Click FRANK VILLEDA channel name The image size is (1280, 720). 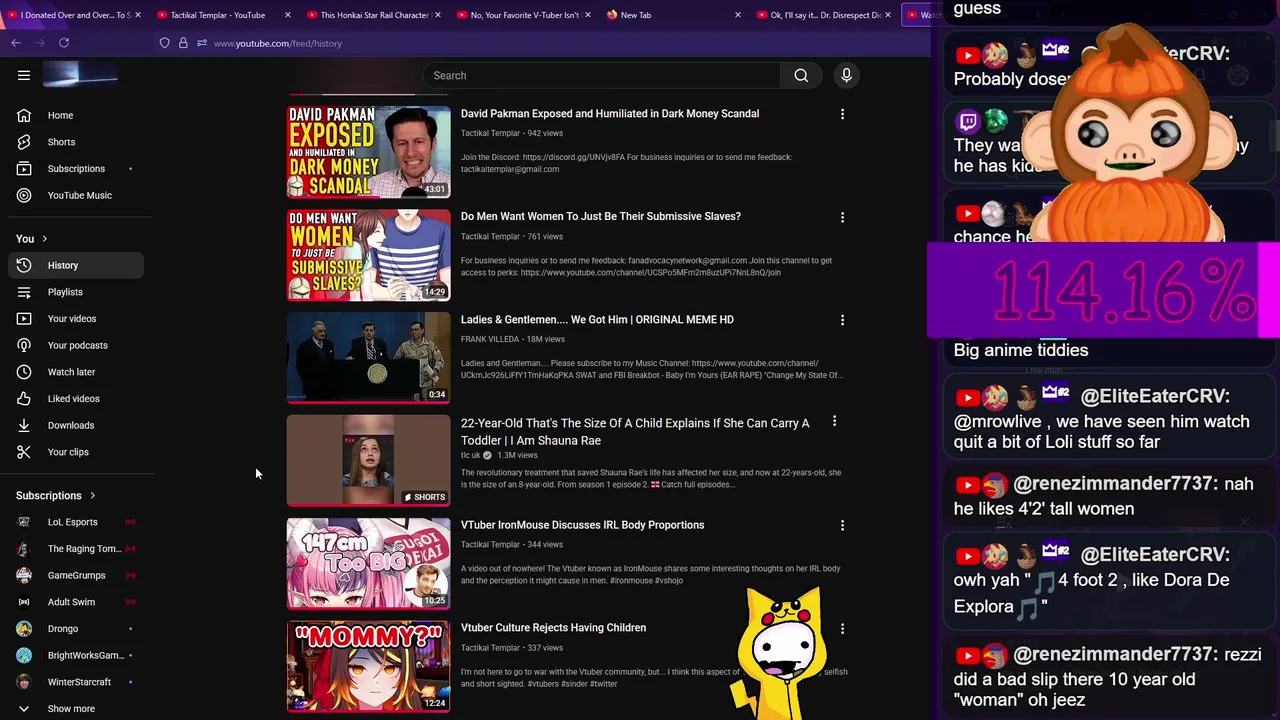pos(489,339)
